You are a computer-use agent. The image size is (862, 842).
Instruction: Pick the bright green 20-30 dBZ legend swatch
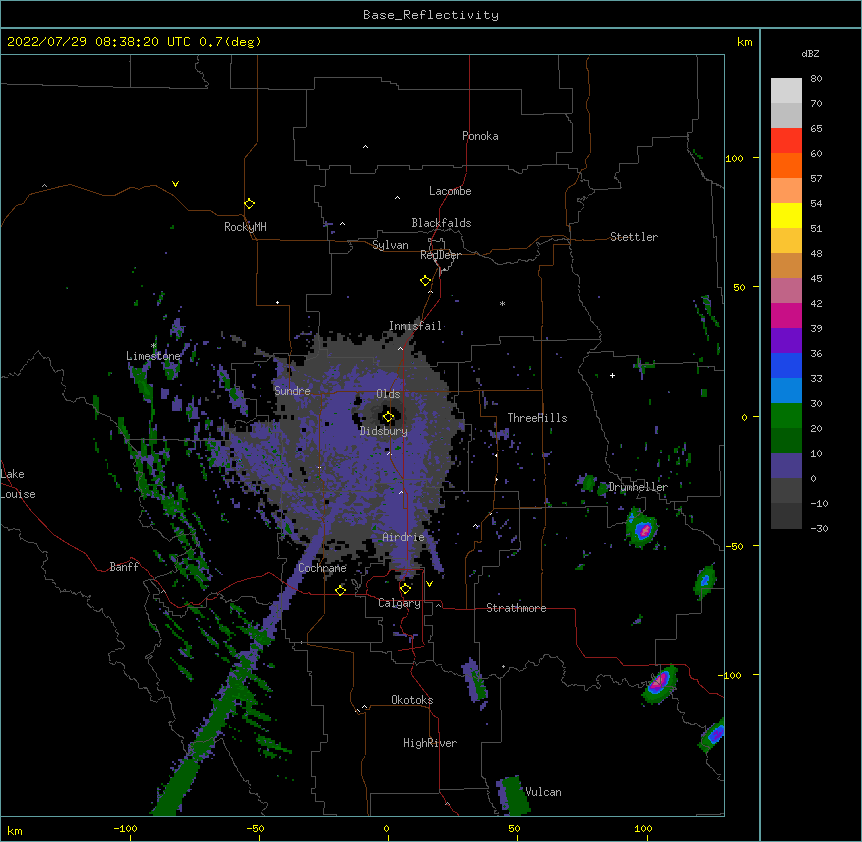click(x=786, y=416)
